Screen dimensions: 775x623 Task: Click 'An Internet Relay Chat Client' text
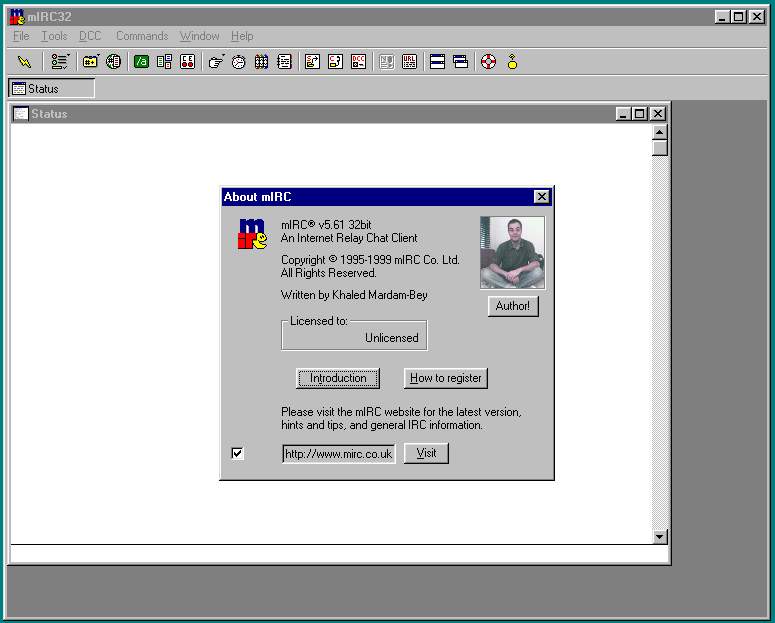pos(349,238)
